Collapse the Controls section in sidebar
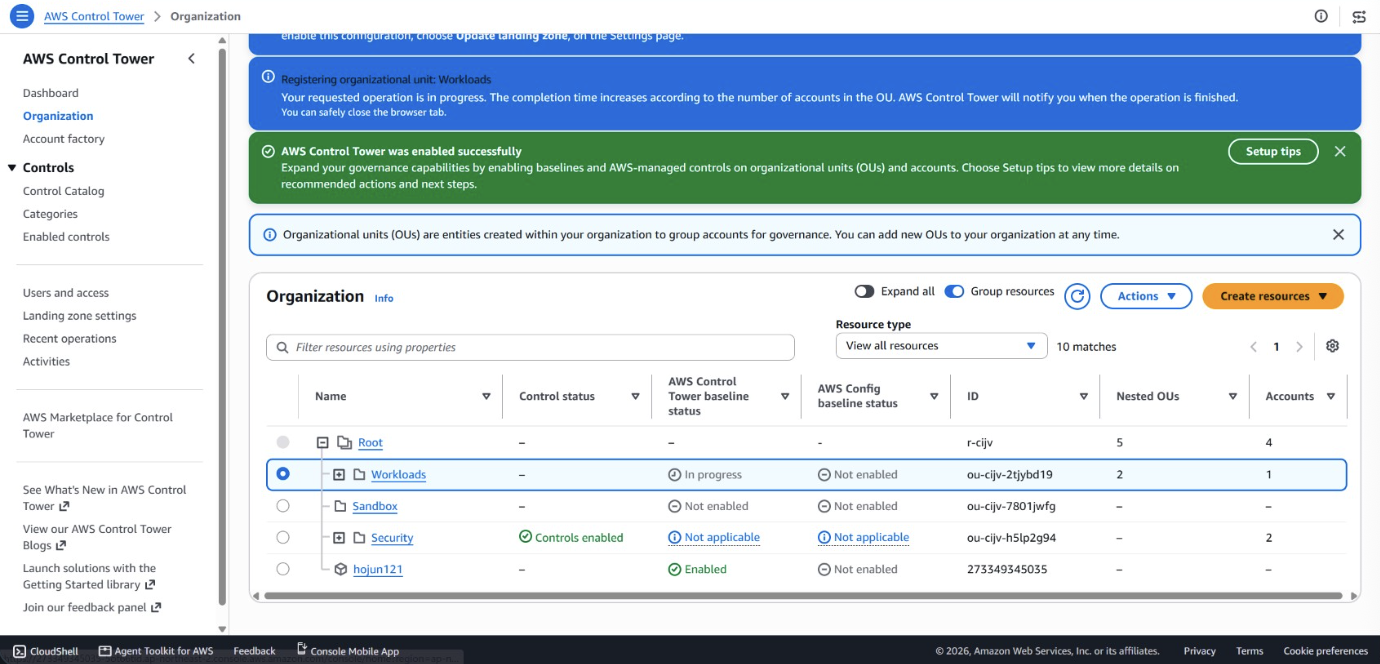 (12, 168)
